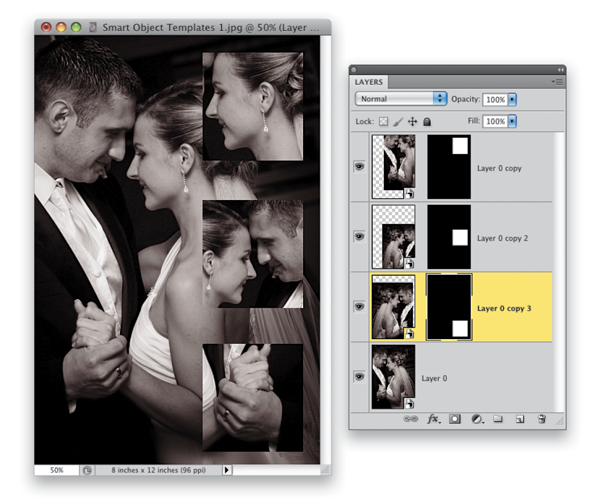Select Layer 0 thumbnail
The width and height of the screenshot is (600, 500).
coord(393,377)
